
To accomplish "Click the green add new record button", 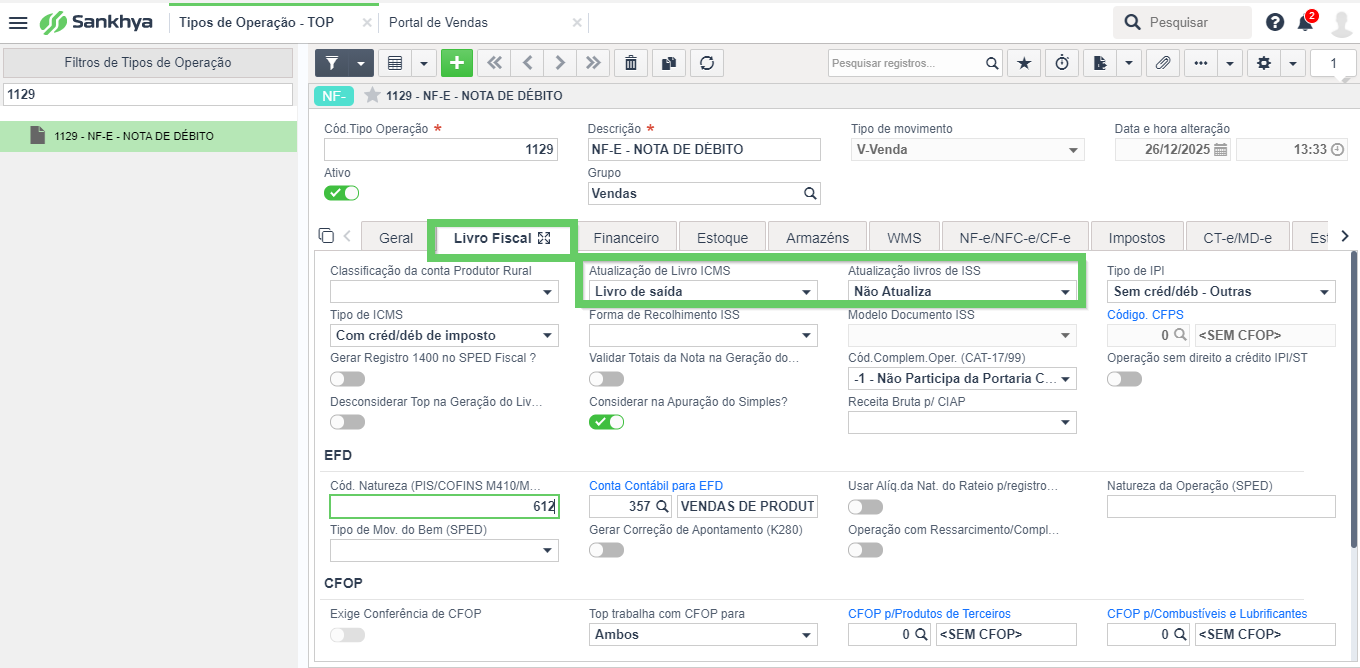I will pyautogui.click(x=457, y=62).
